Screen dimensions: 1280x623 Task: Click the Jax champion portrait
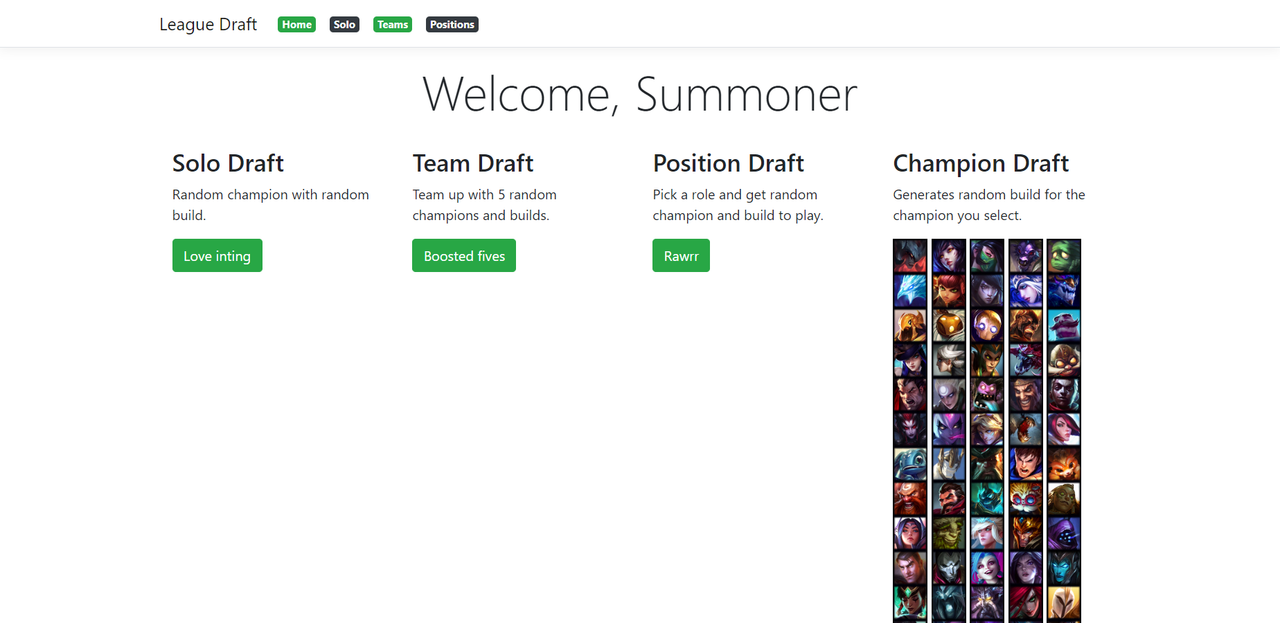click(x=1064, y=532)
